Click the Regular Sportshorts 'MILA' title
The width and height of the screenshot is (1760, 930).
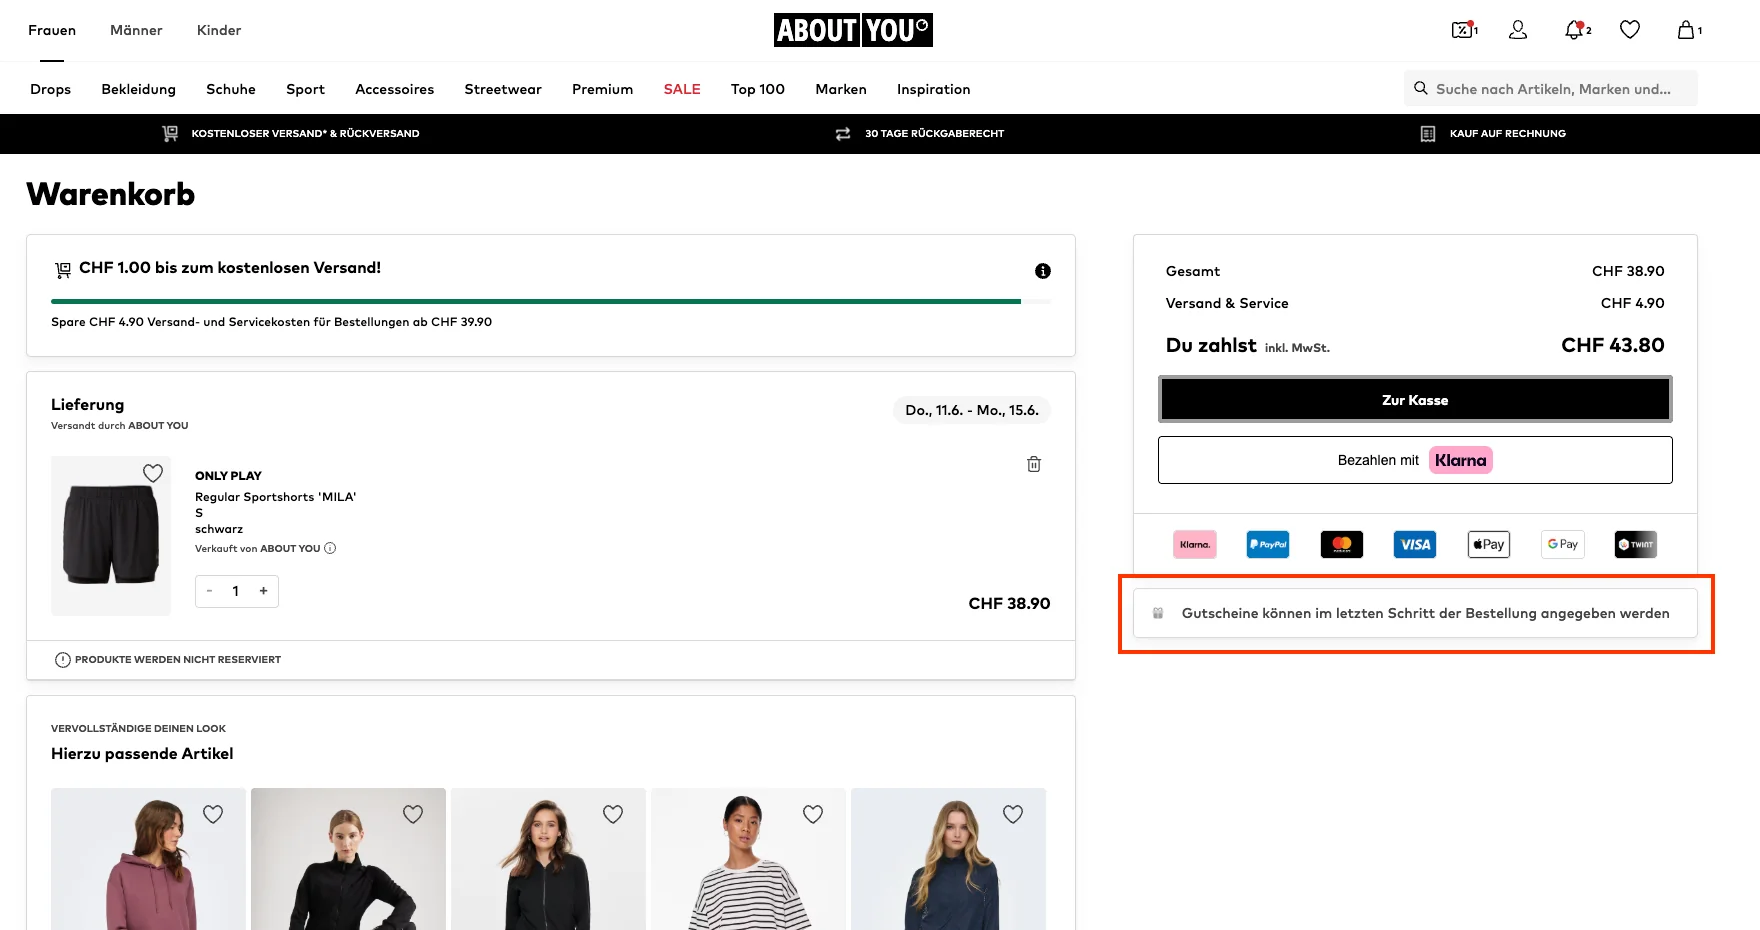pos(276,497)
